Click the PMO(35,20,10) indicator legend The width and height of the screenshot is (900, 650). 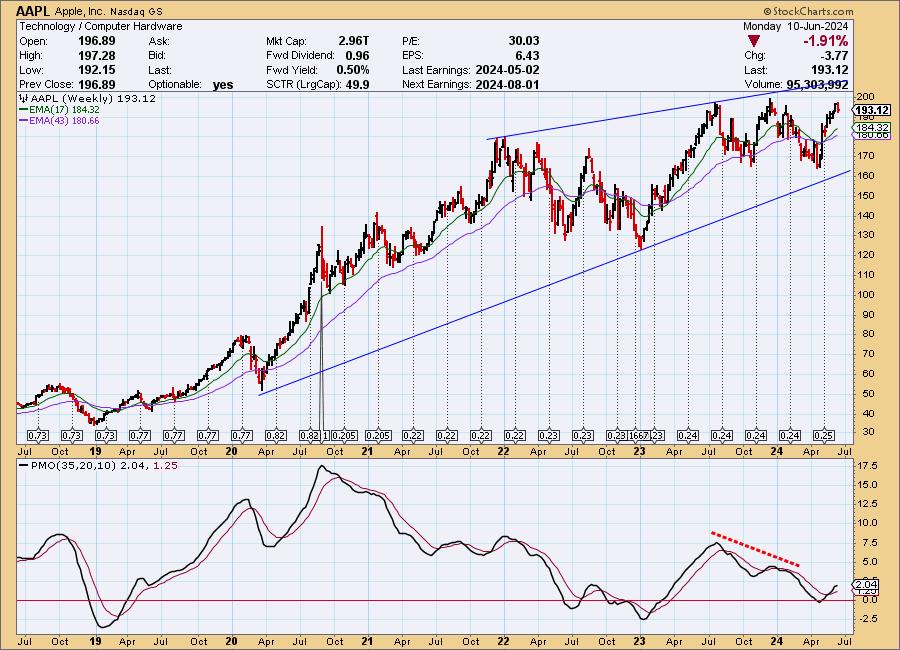99,466
